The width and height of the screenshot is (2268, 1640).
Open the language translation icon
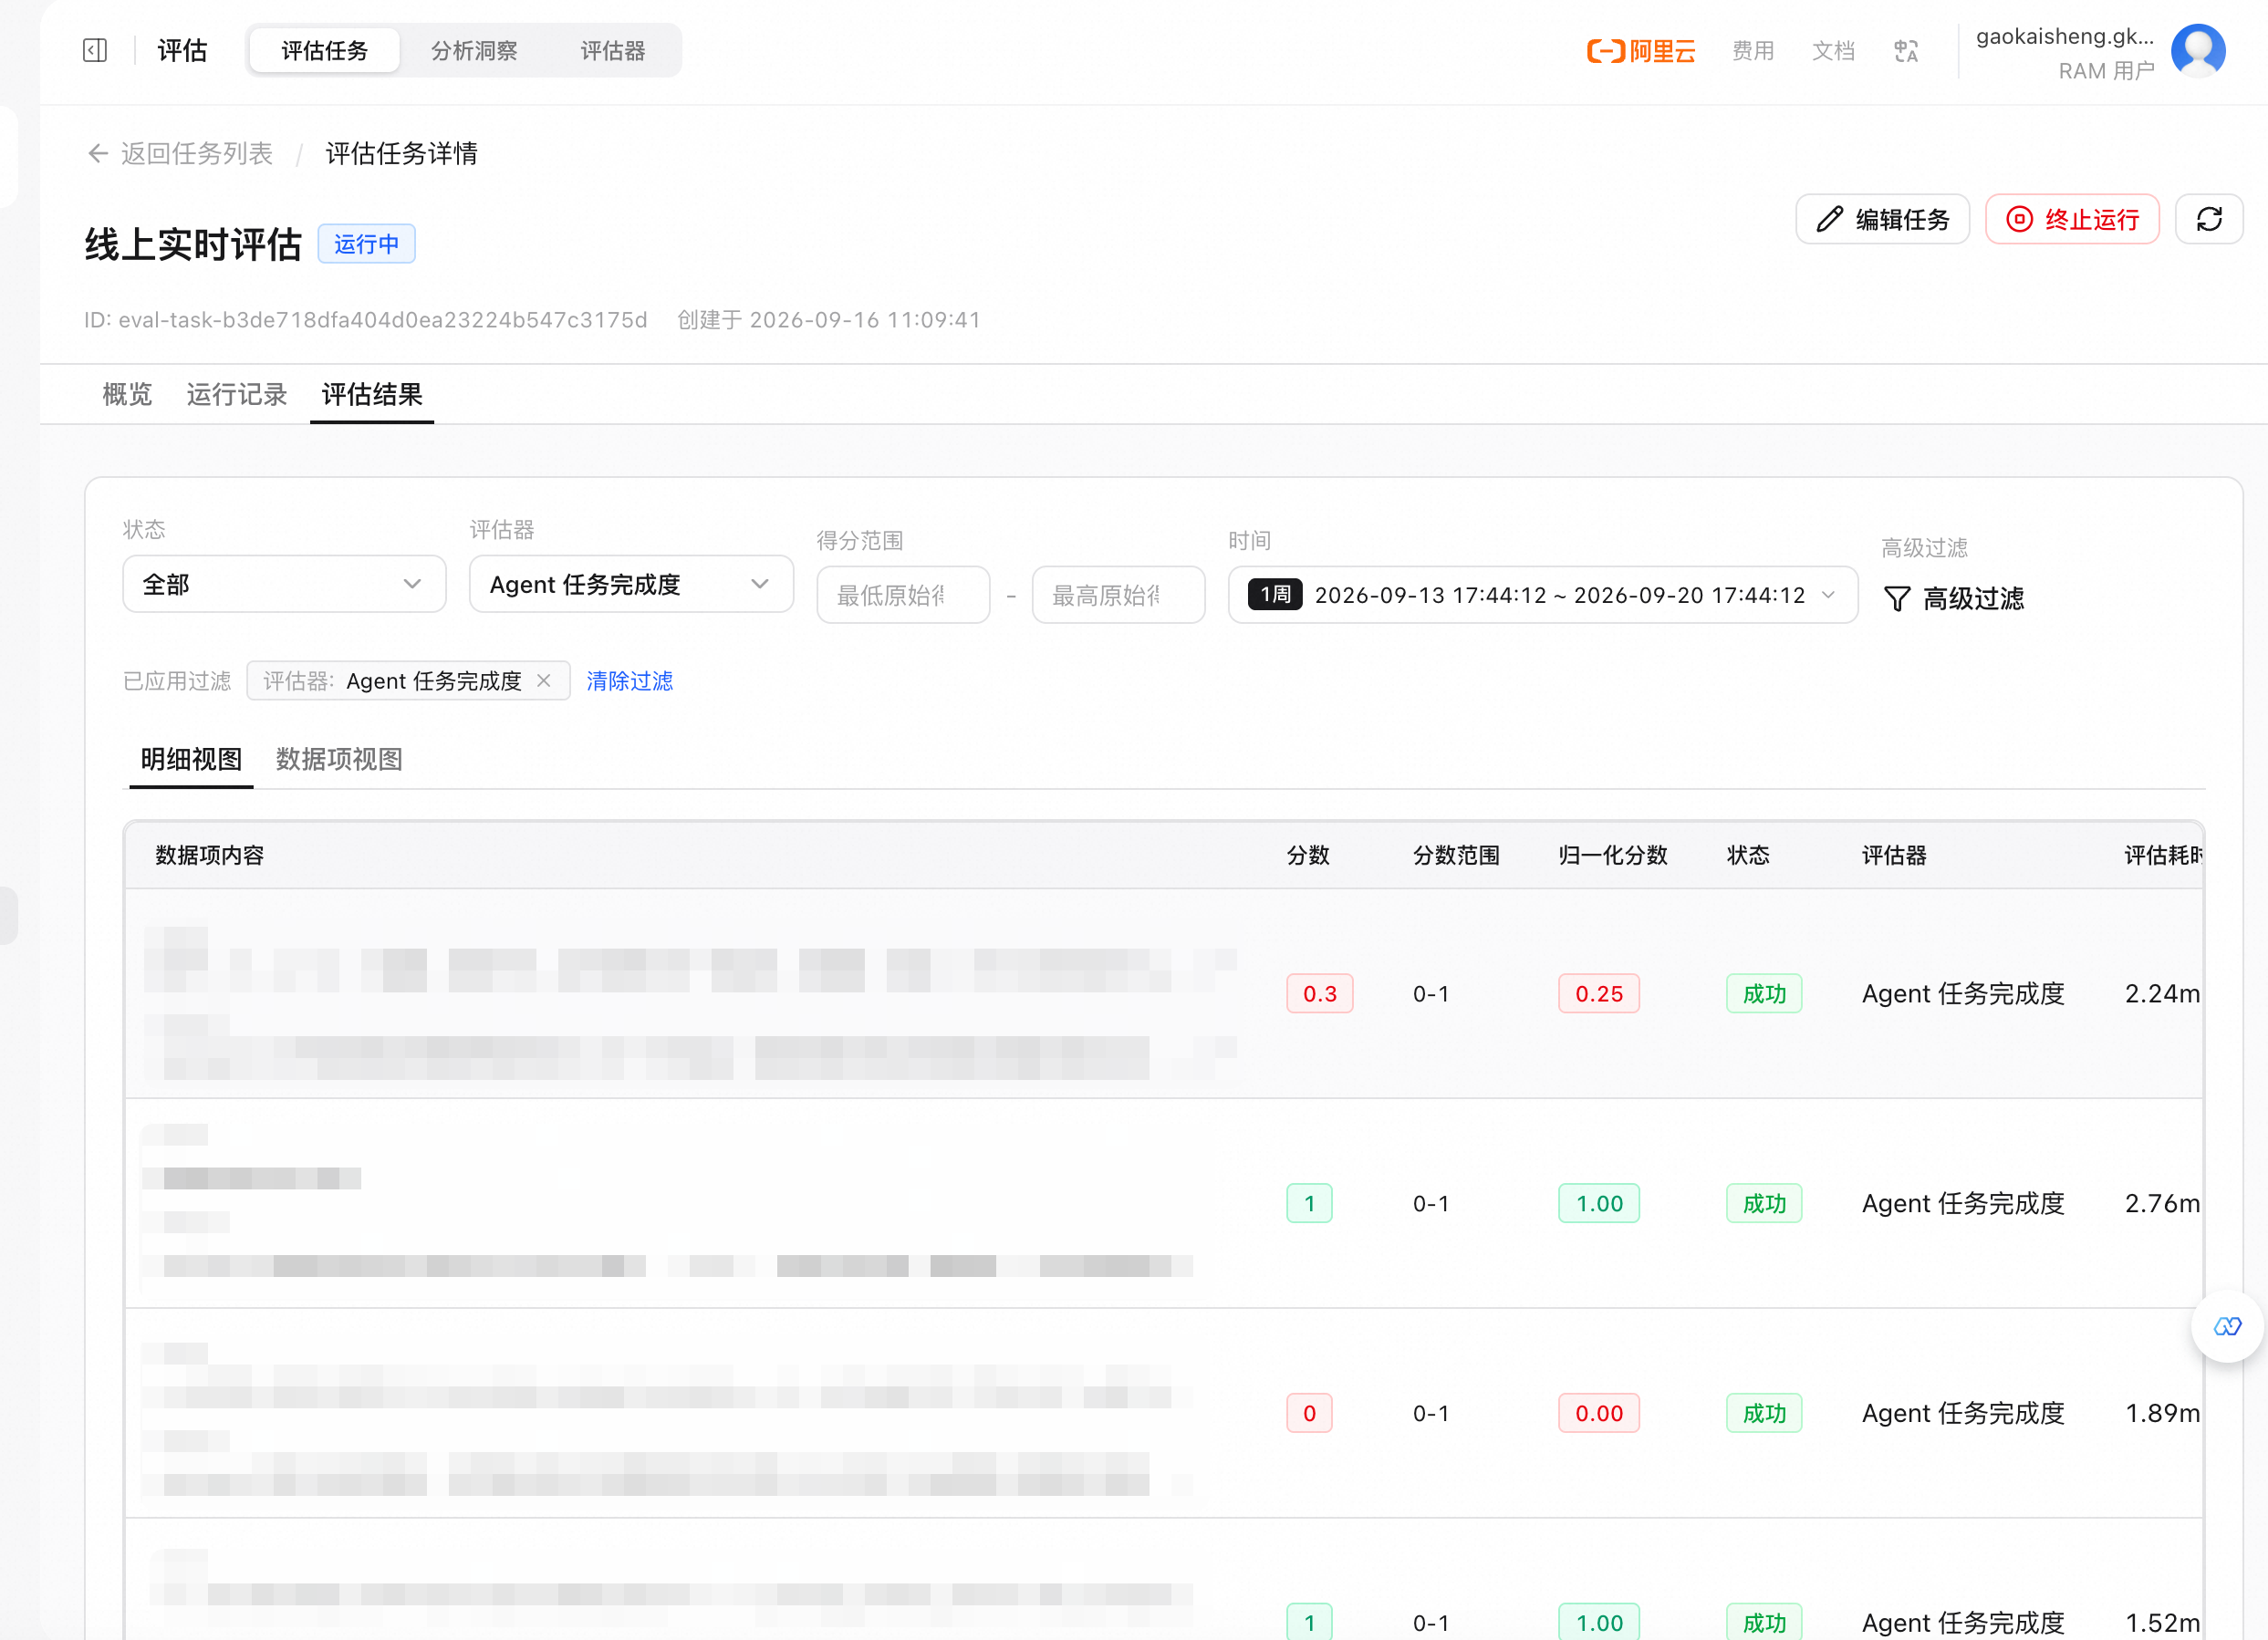(x=1906, y=50)
